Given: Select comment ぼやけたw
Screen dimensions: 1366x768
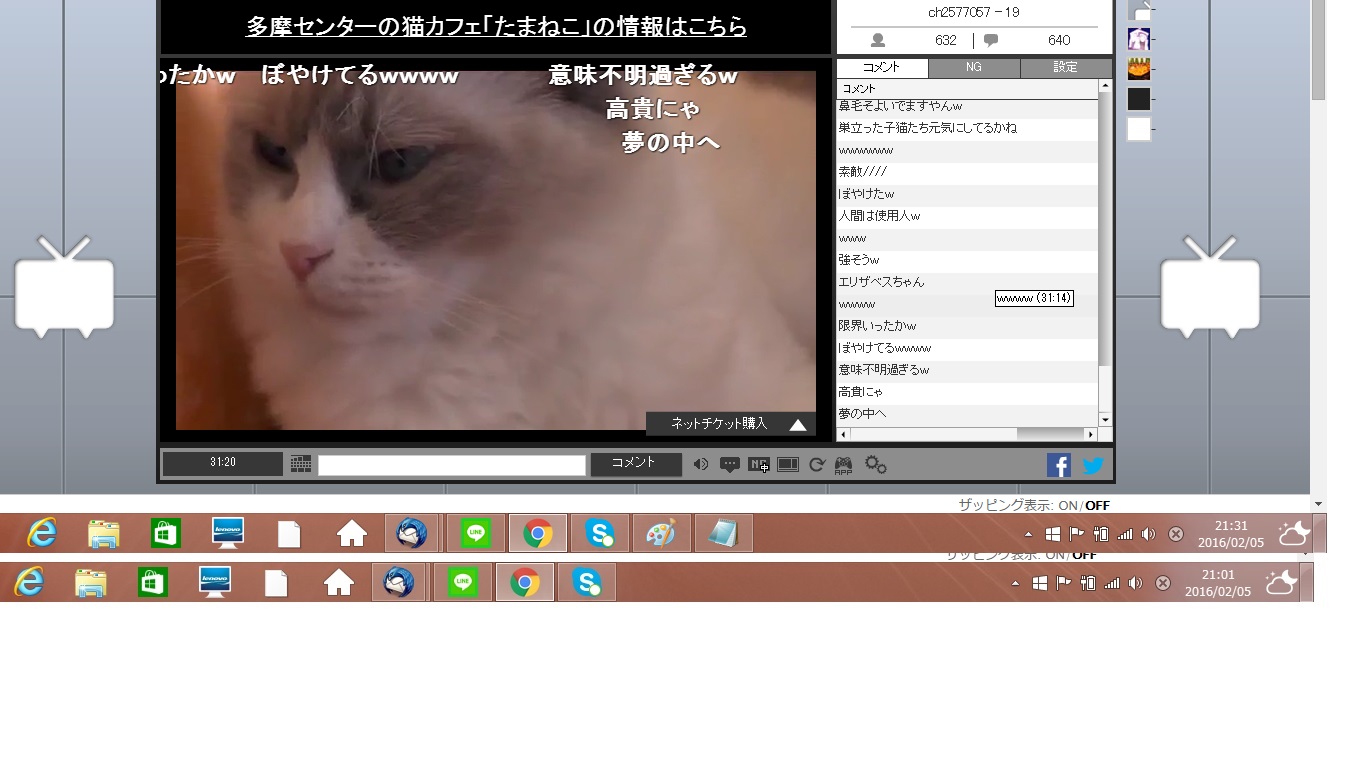Looking at the screenshot, I should (x=967, y=194).
